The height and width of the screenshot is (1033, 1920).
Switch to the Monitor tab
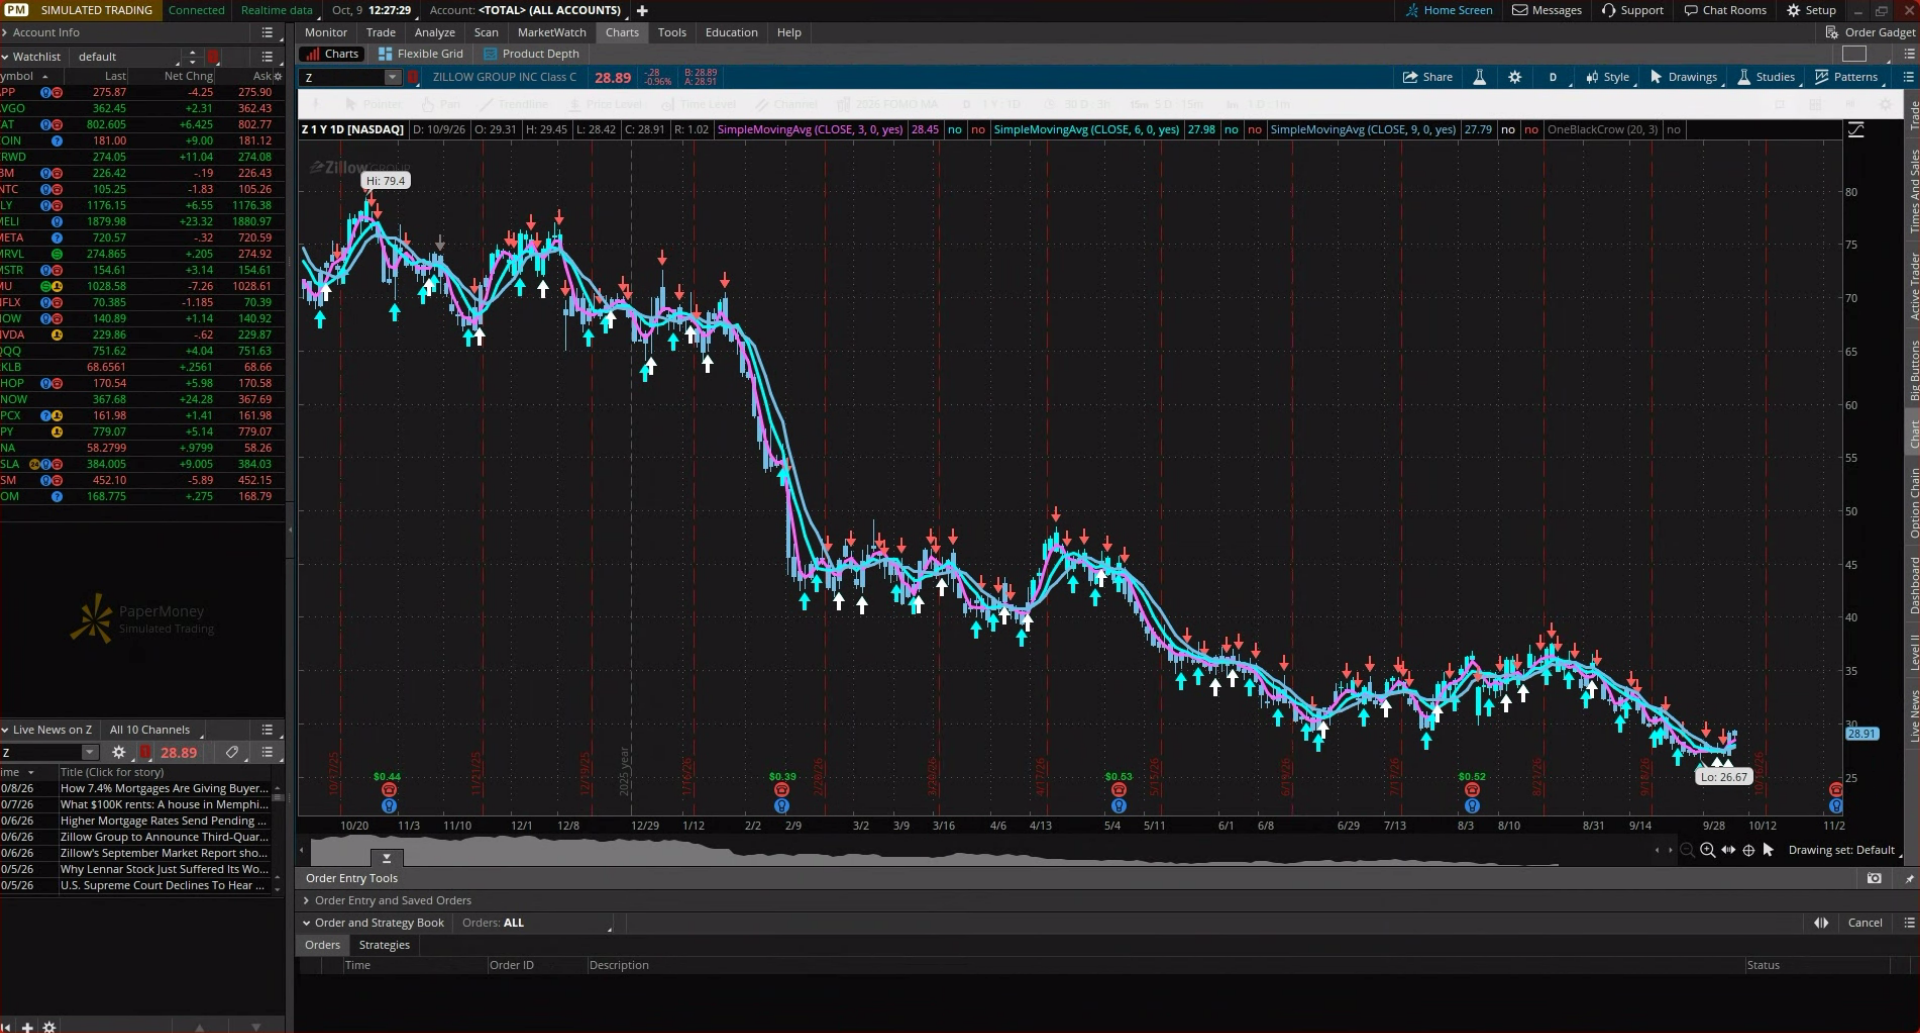(326, 32)
